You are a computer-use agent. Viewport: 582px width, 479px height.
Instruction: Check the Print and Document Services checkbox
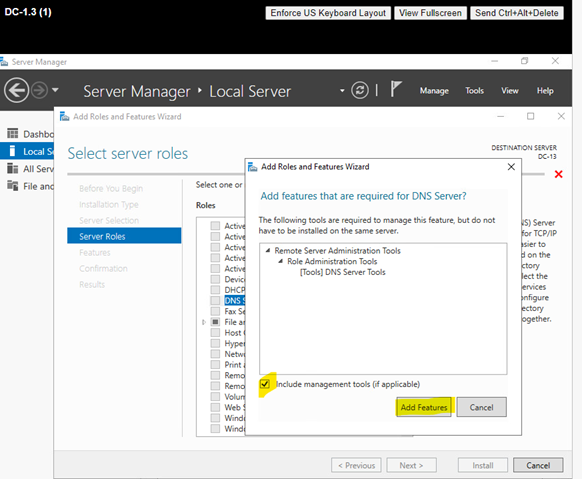(215, 364)
